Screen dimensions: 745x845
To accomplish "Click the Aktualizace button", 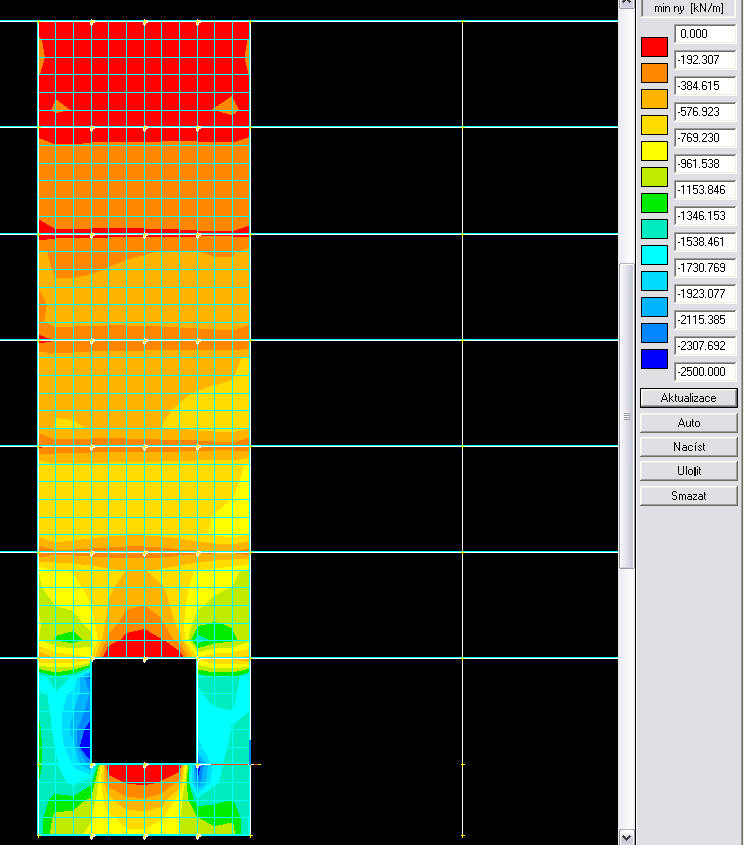I will (689, 398).
